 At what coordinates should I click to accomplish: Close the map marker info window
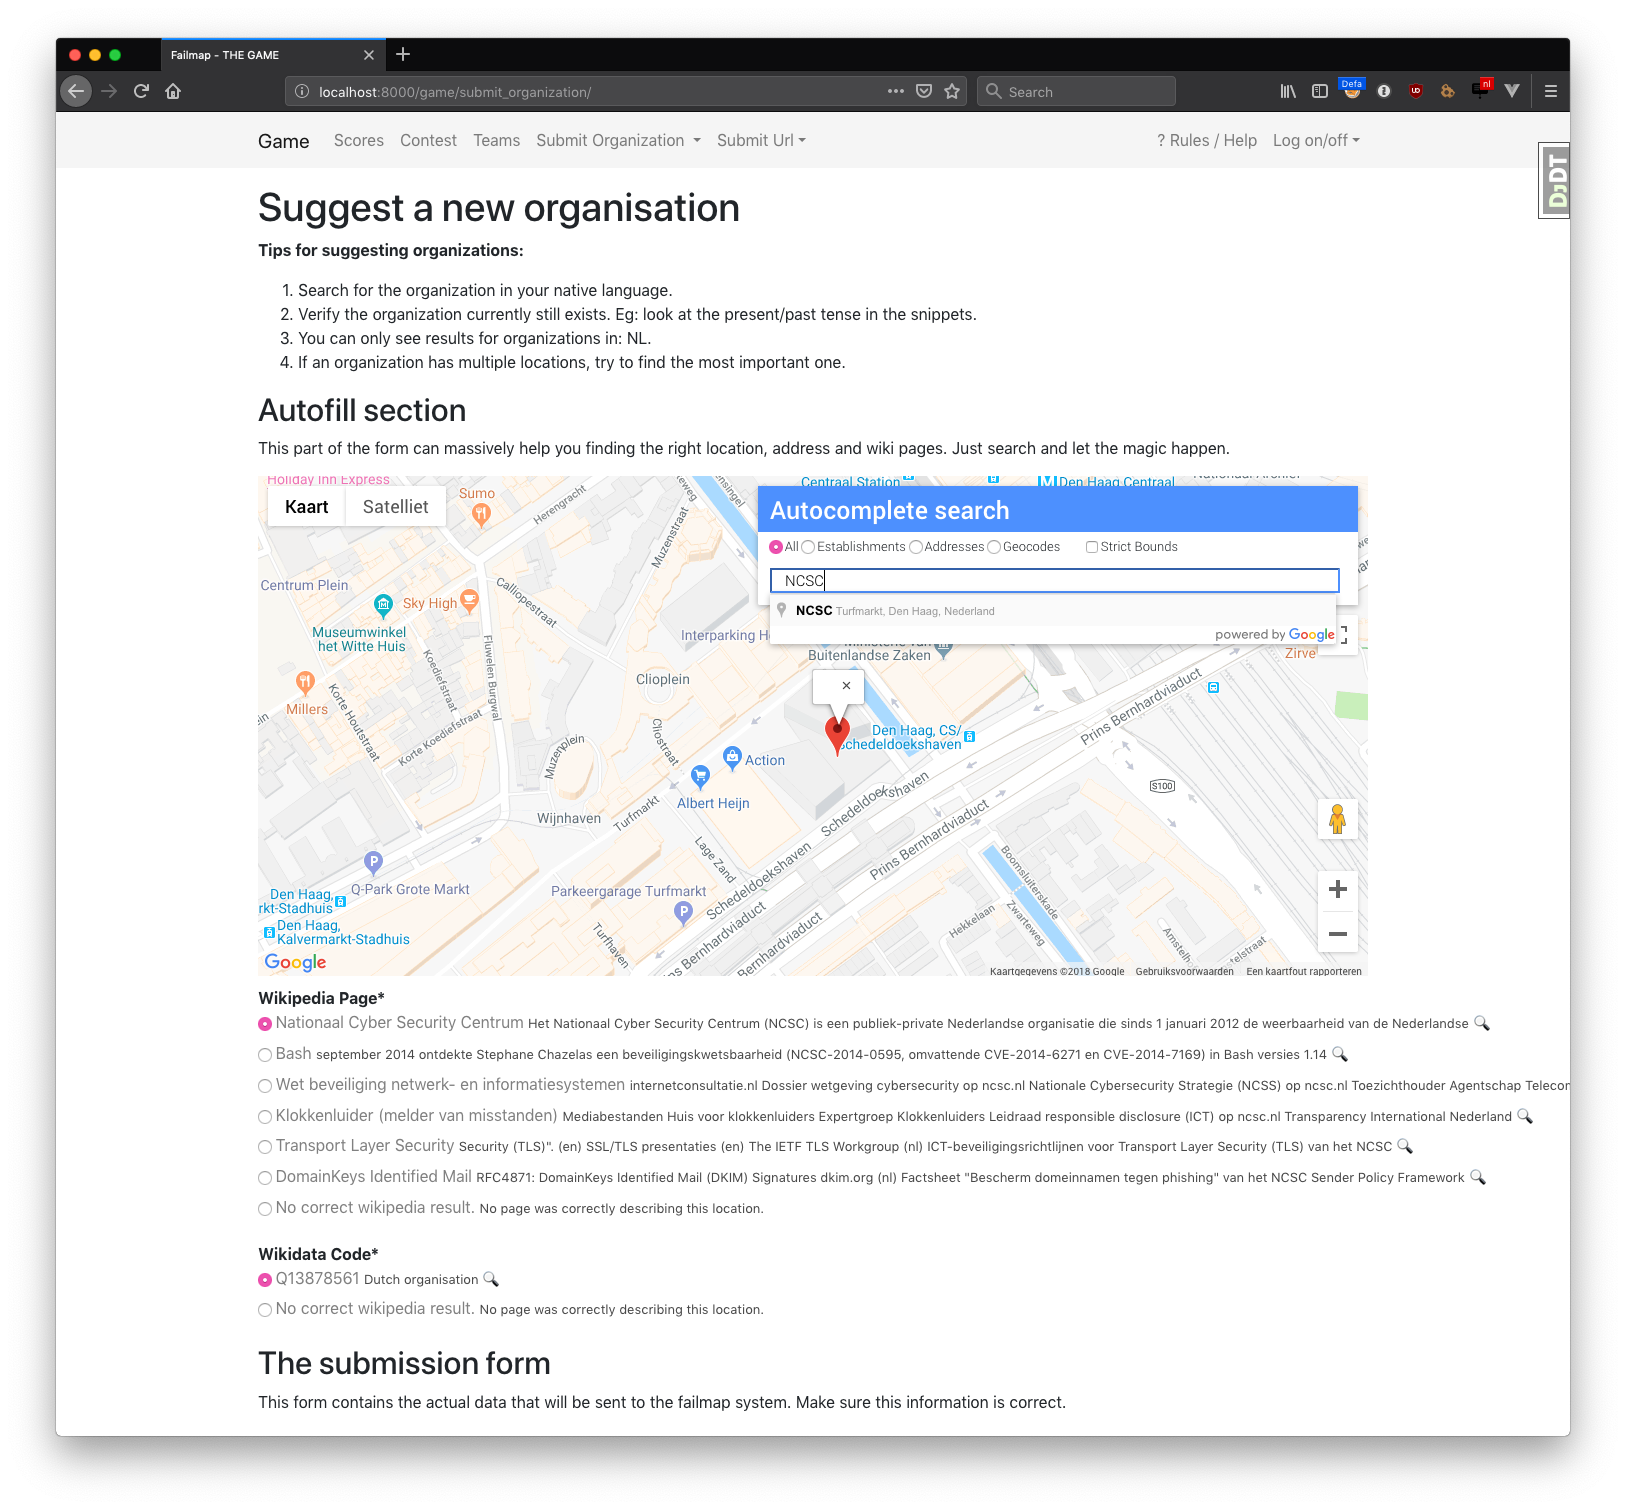[x=846, y=686]
